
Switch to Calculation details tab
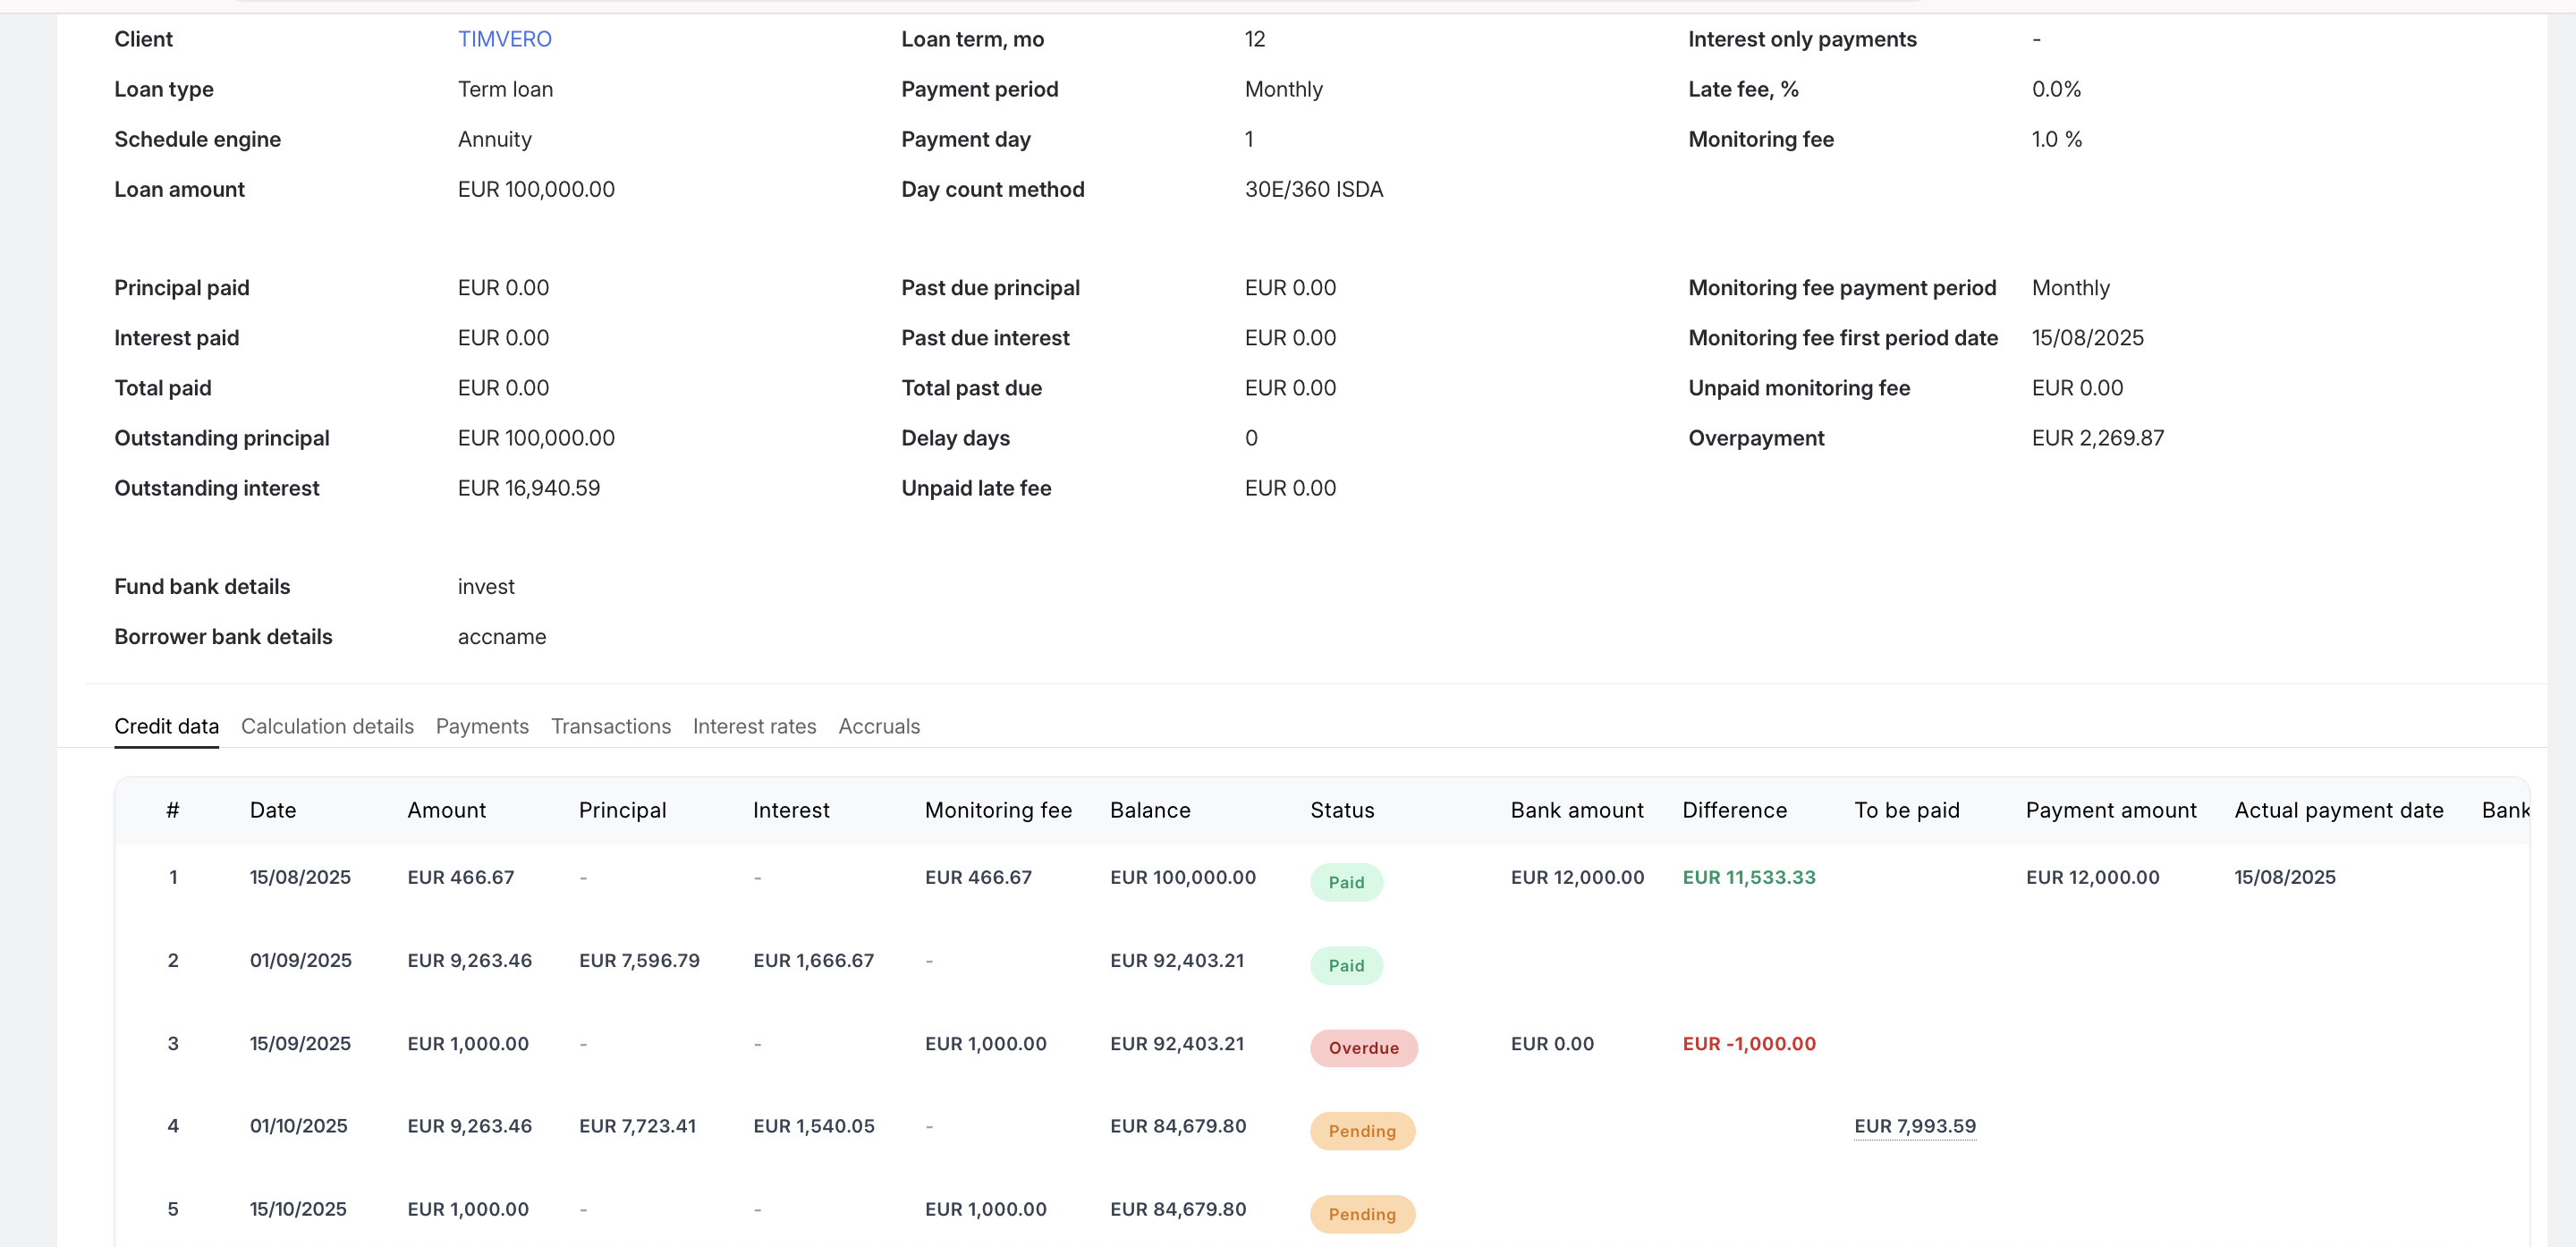327,726
